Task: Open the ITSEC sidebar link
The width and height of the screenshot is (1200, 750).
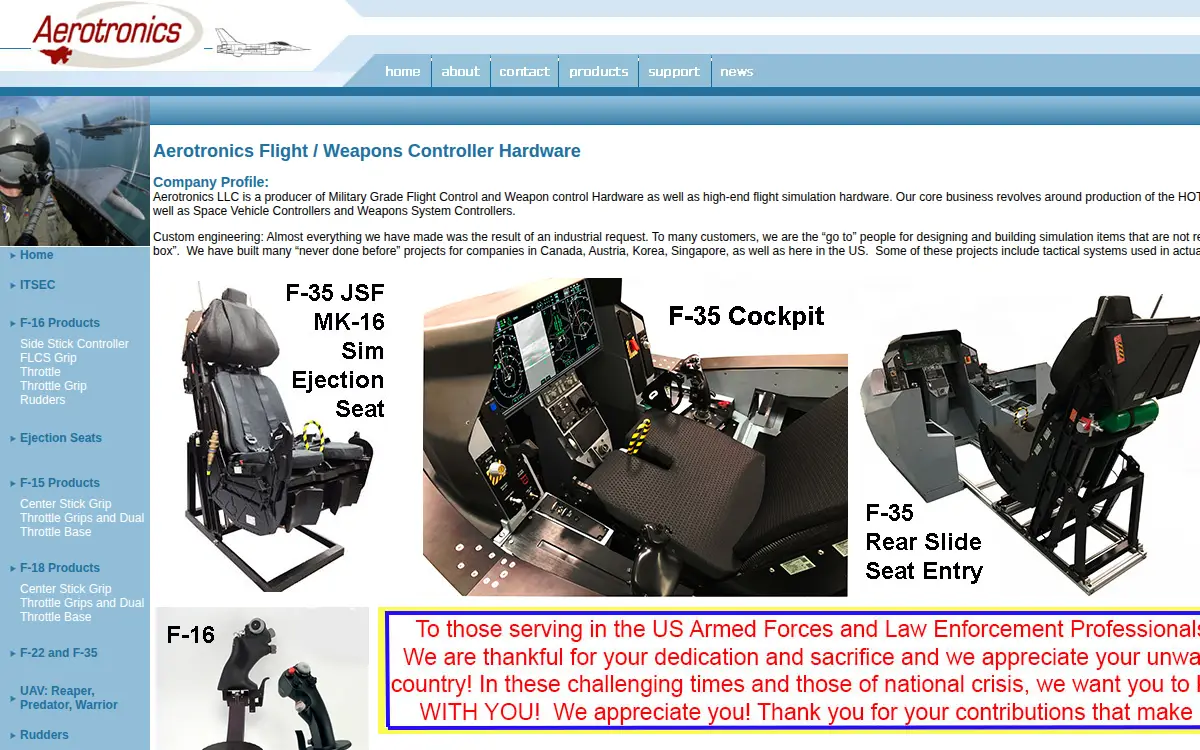Action: [38, 285]
